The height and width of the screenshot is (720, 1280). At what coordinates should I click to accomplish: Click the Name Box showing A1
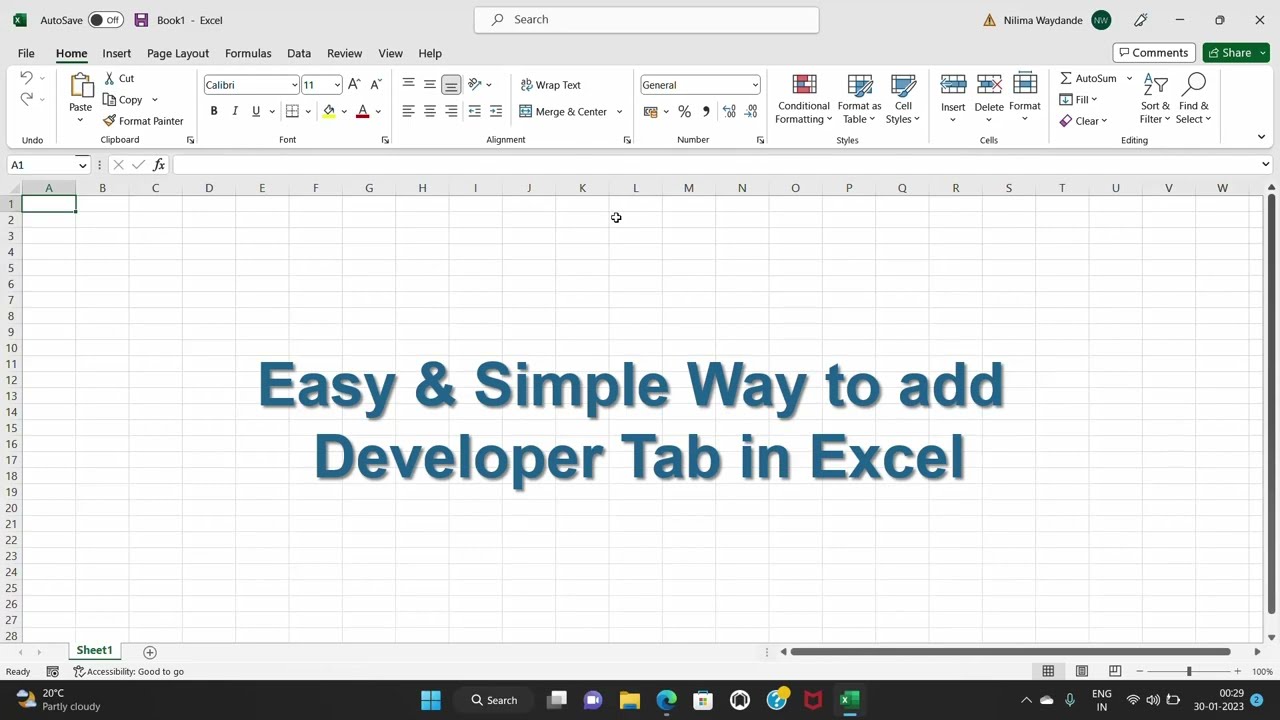48,165
